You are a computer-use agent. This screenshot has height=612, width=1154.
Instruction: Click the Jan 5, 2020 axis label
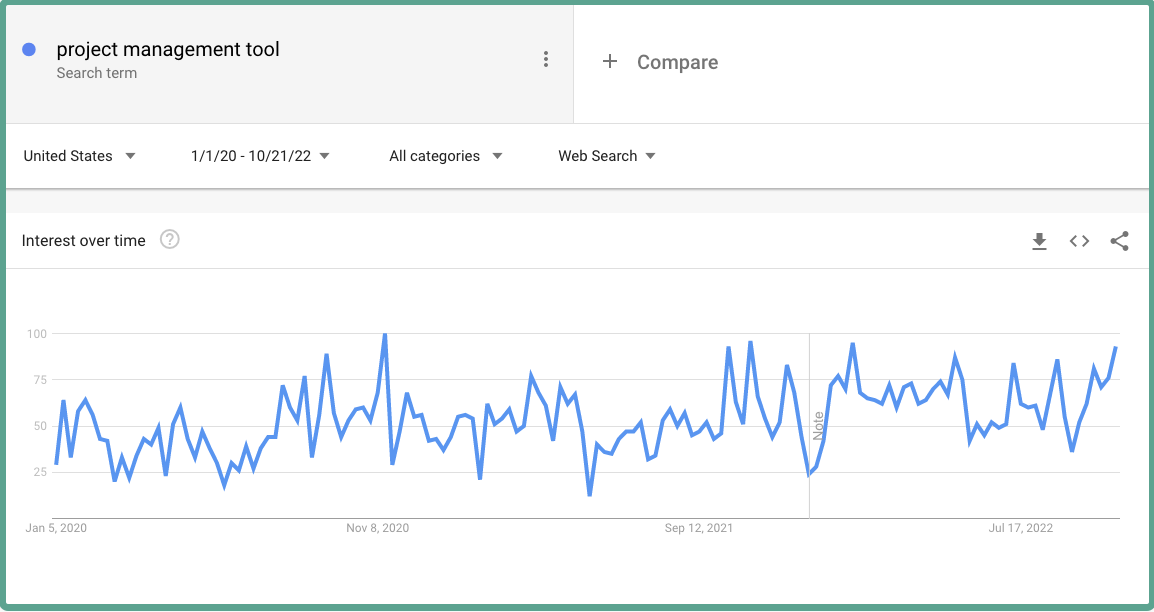click(56, 528)
